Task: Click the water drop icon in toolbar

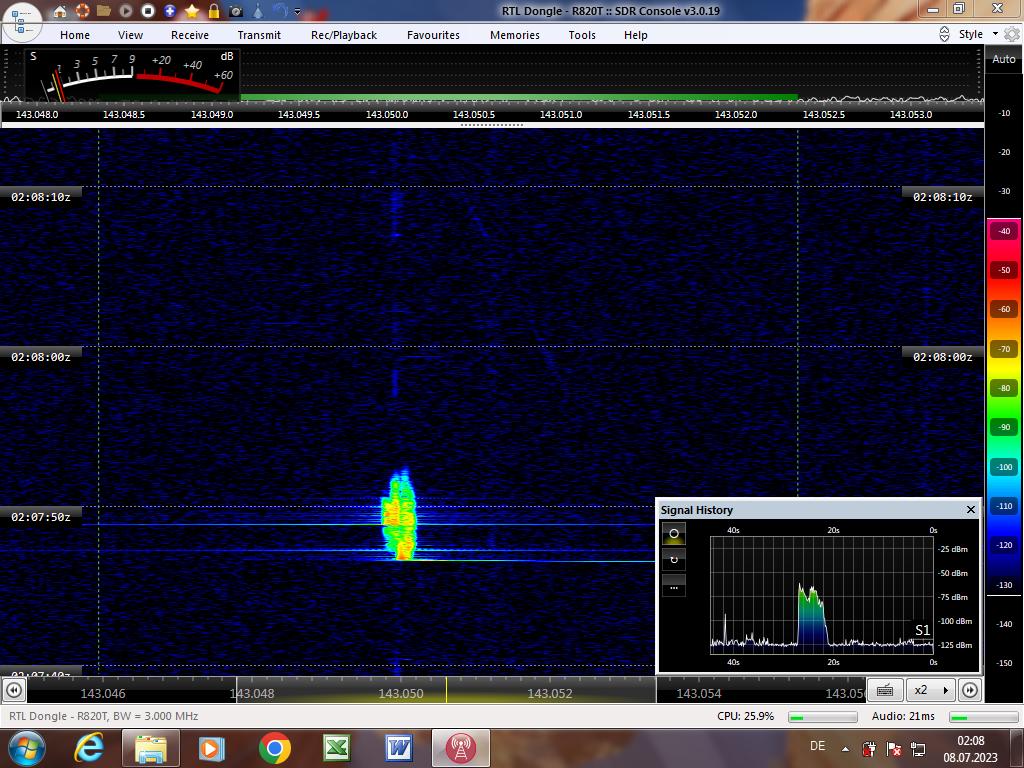Action: coord(258,11)
